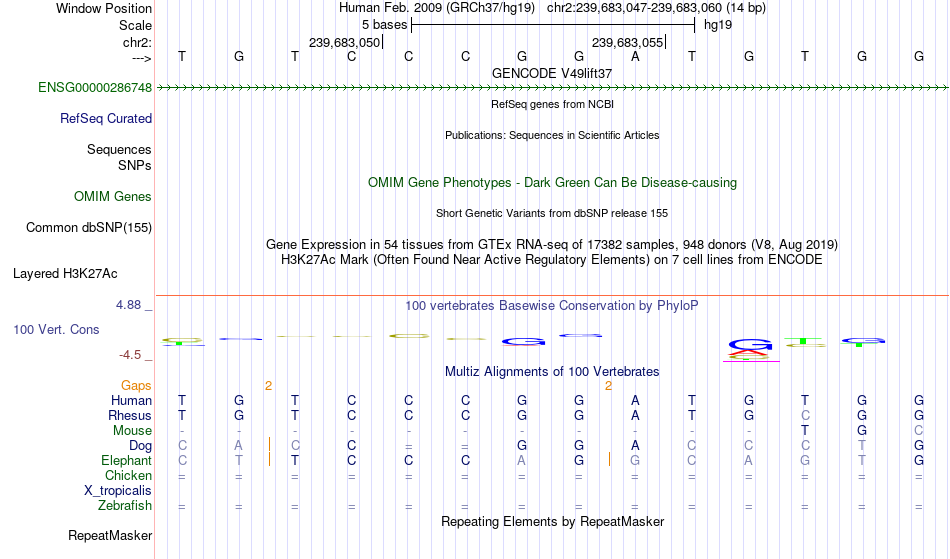Viewport: 950px width, 559px height.
Task: Click the Common dbSNP(155) track label
Action: tap(89, 228)
